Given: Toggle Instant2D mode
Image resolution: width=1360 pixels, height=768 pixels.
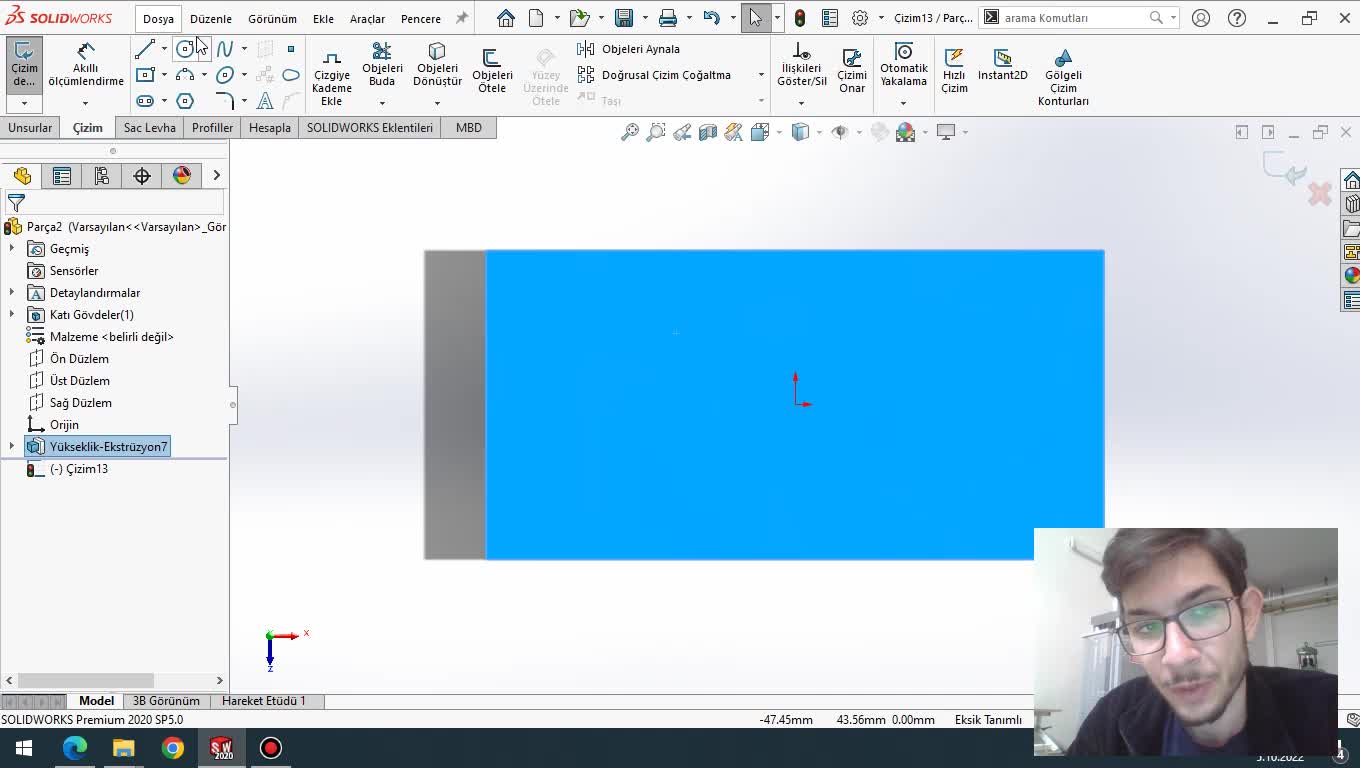Looking at the screenshot, I should pyautogui.click(x=1003, y=64).
